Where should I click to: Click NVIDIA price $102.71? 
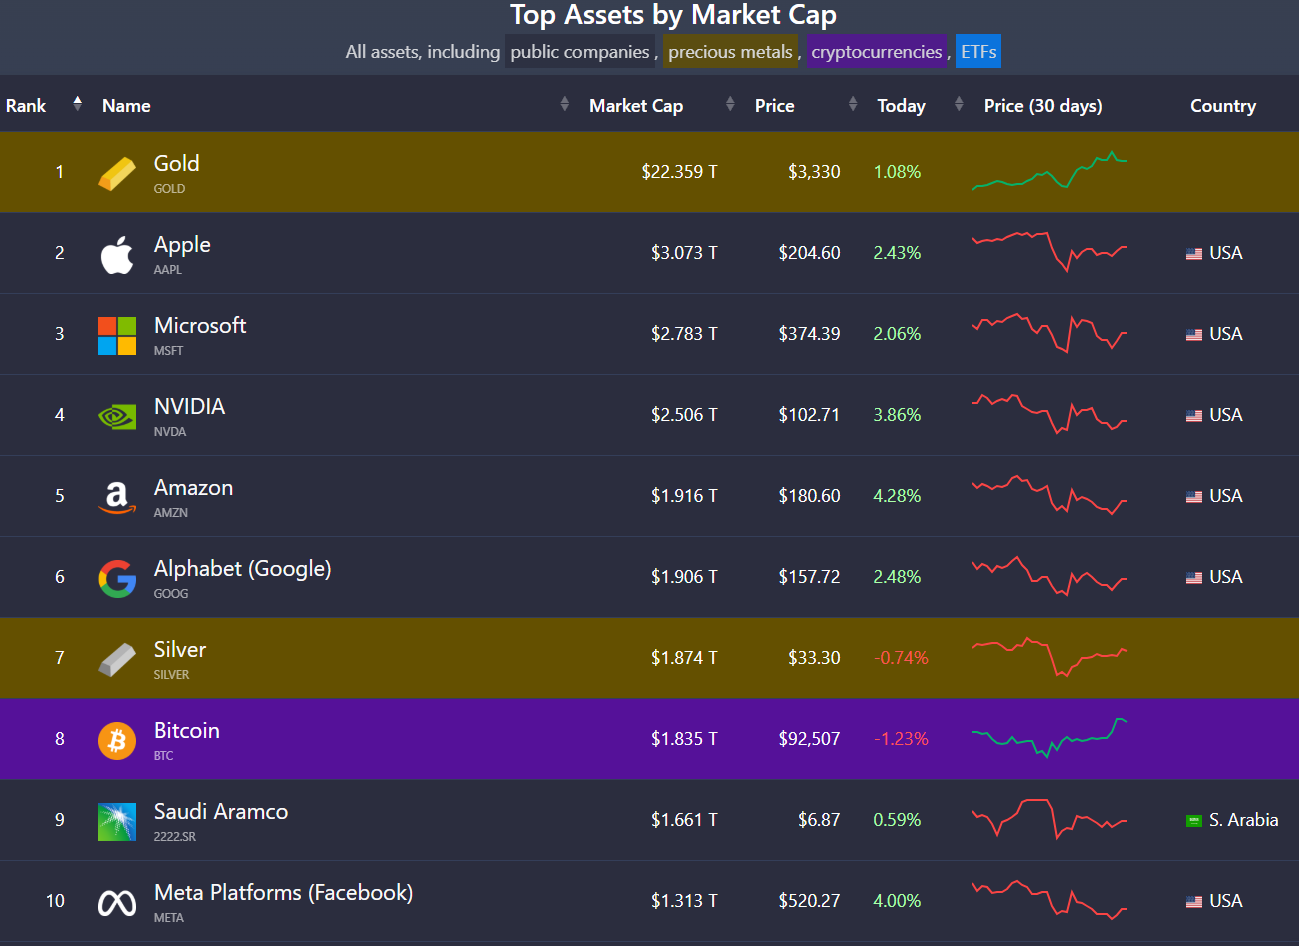(809, 415)
